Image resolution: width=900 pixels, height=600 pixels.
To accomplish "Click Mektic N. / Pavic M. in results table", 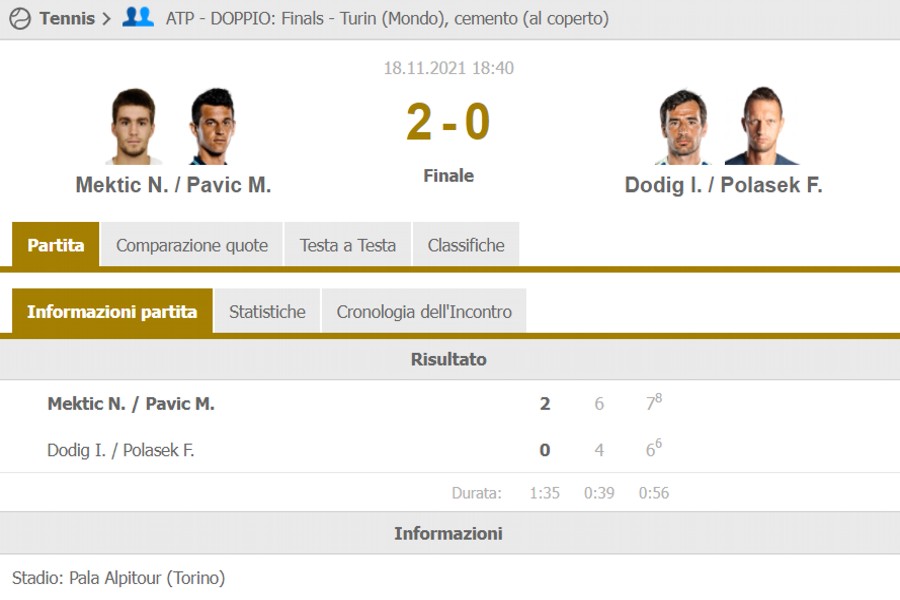I will pos(131,404).
